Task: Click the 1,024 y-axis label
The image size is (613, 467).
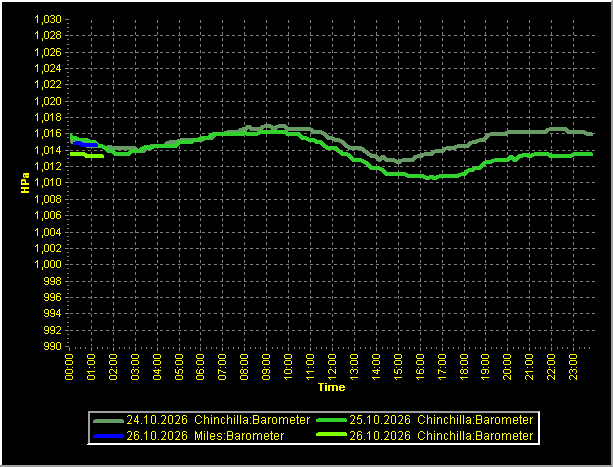Action: click(x=48, y=68)
